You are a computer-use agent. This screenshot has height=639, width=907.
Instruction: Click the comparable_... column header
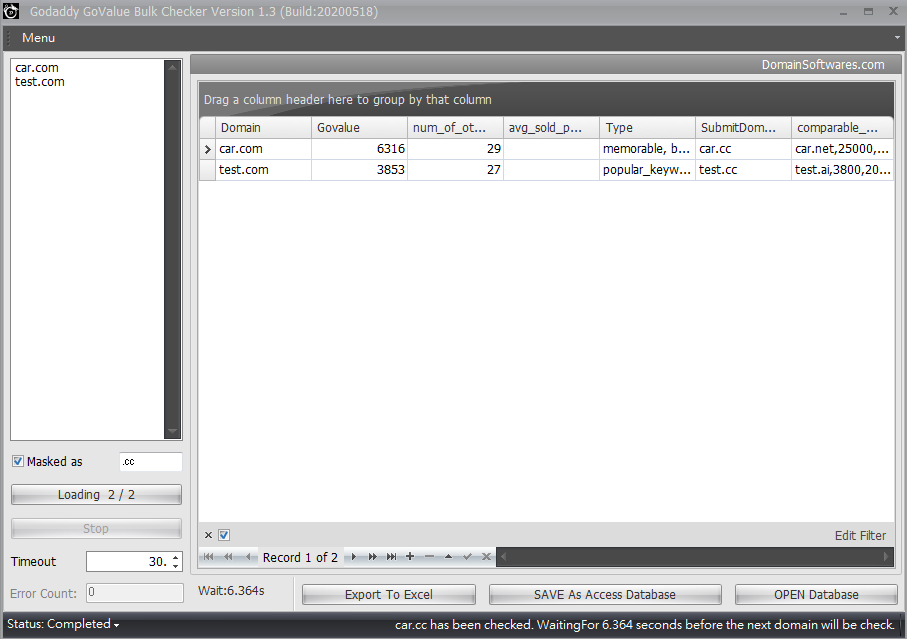pyautogui.click(x=843, y=128)
